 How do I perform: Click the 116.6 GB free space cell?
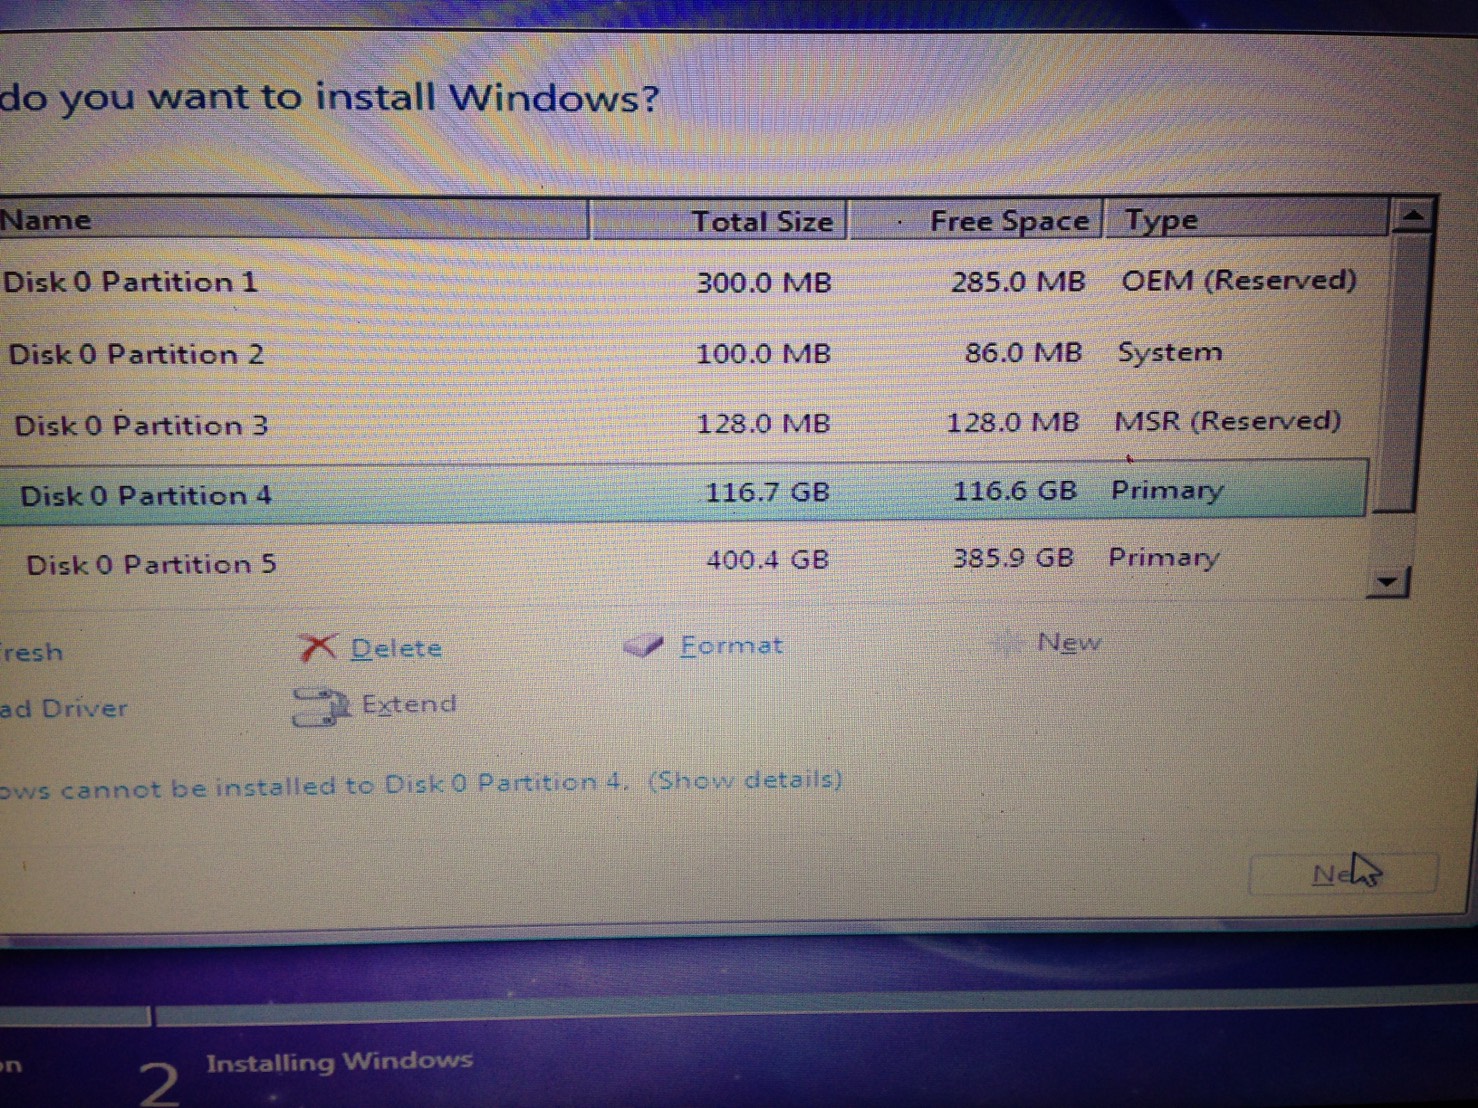(x=1015, y=490)
